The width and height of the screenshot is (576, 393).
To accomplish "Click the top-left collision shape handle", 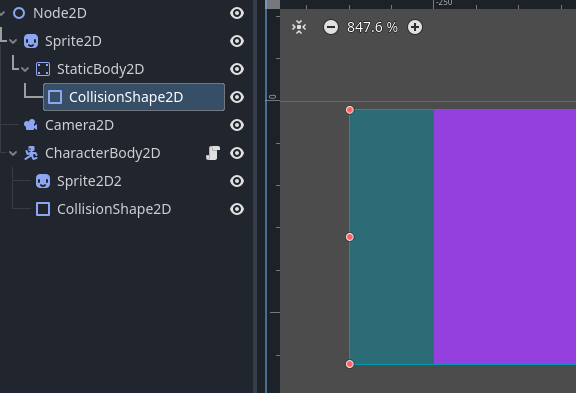I will click(350, 110).
